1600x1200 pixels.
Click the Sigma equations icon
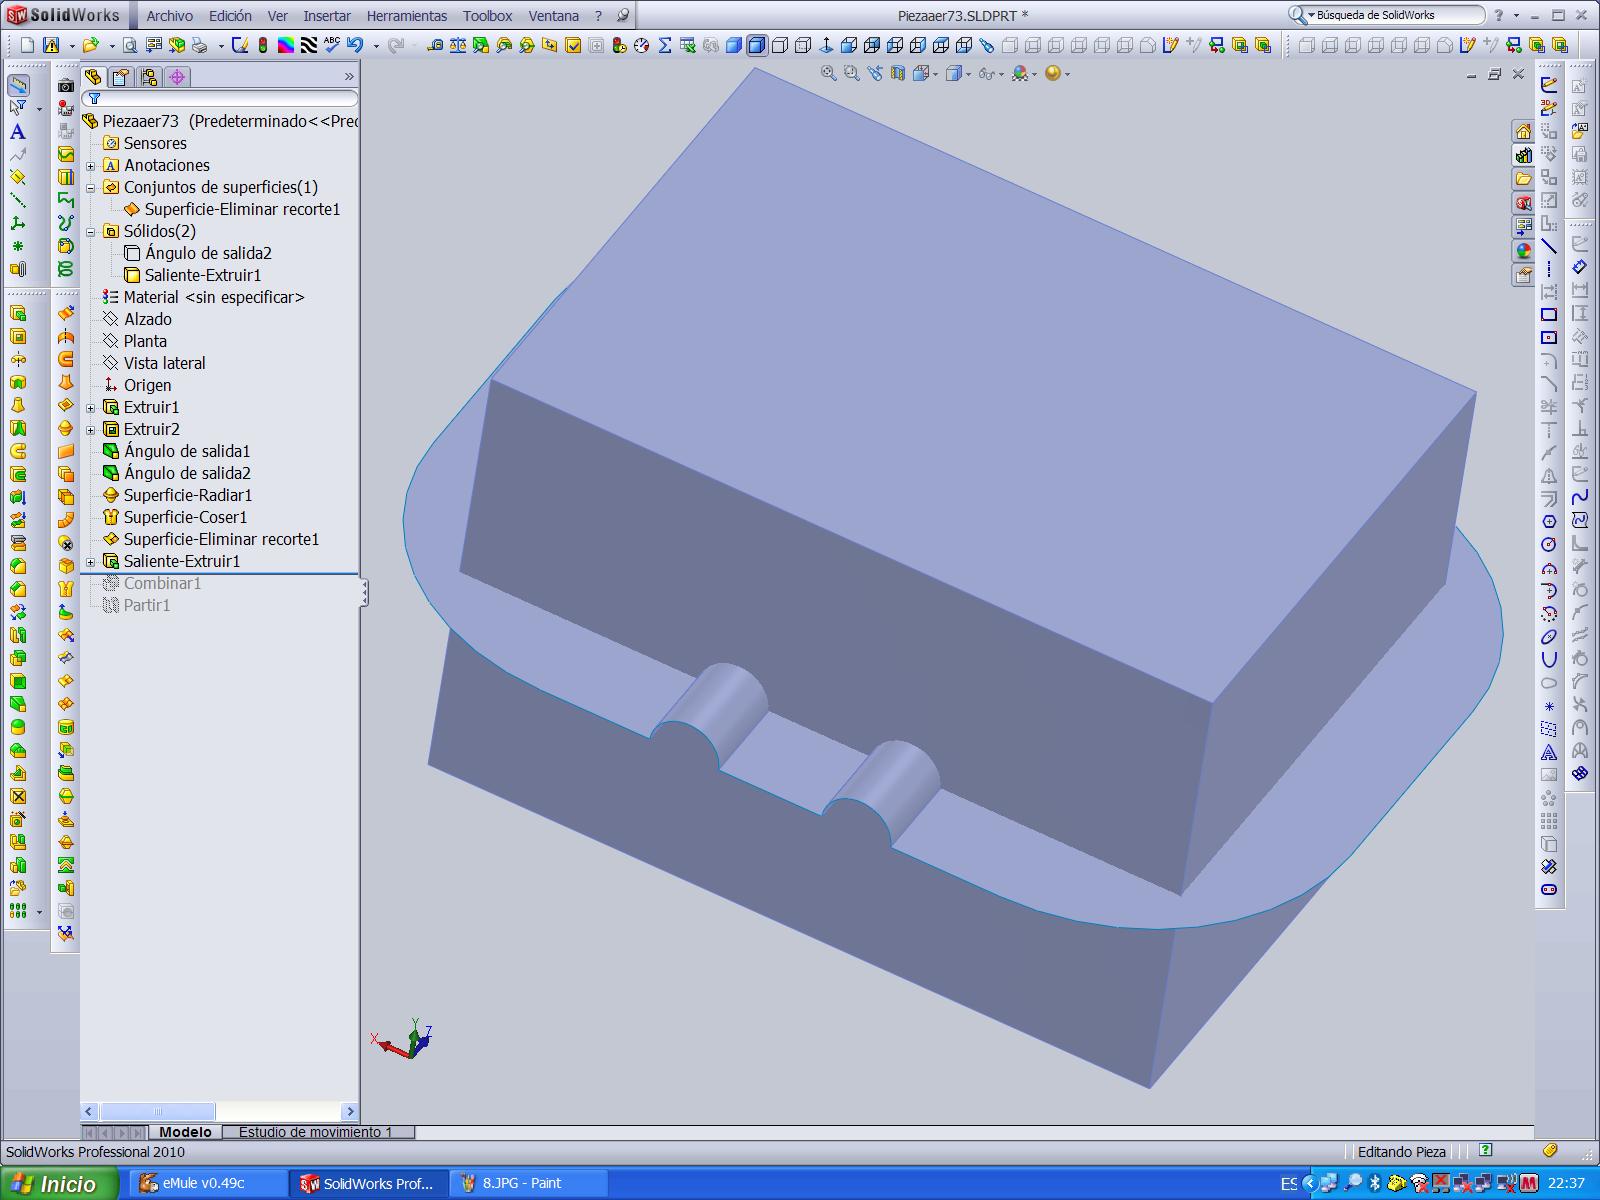pyautogui.click(x=665, y=45)
